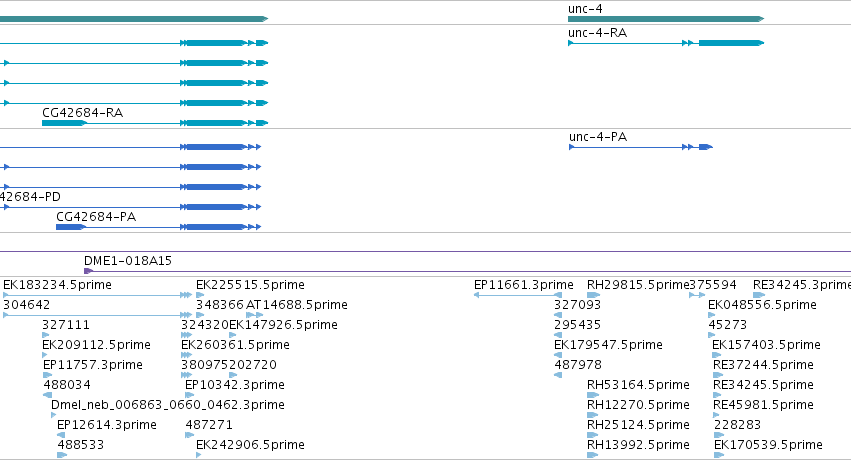Select the 488533 arrow glyph
Screen dimensions: 851x460
(62, 455)
